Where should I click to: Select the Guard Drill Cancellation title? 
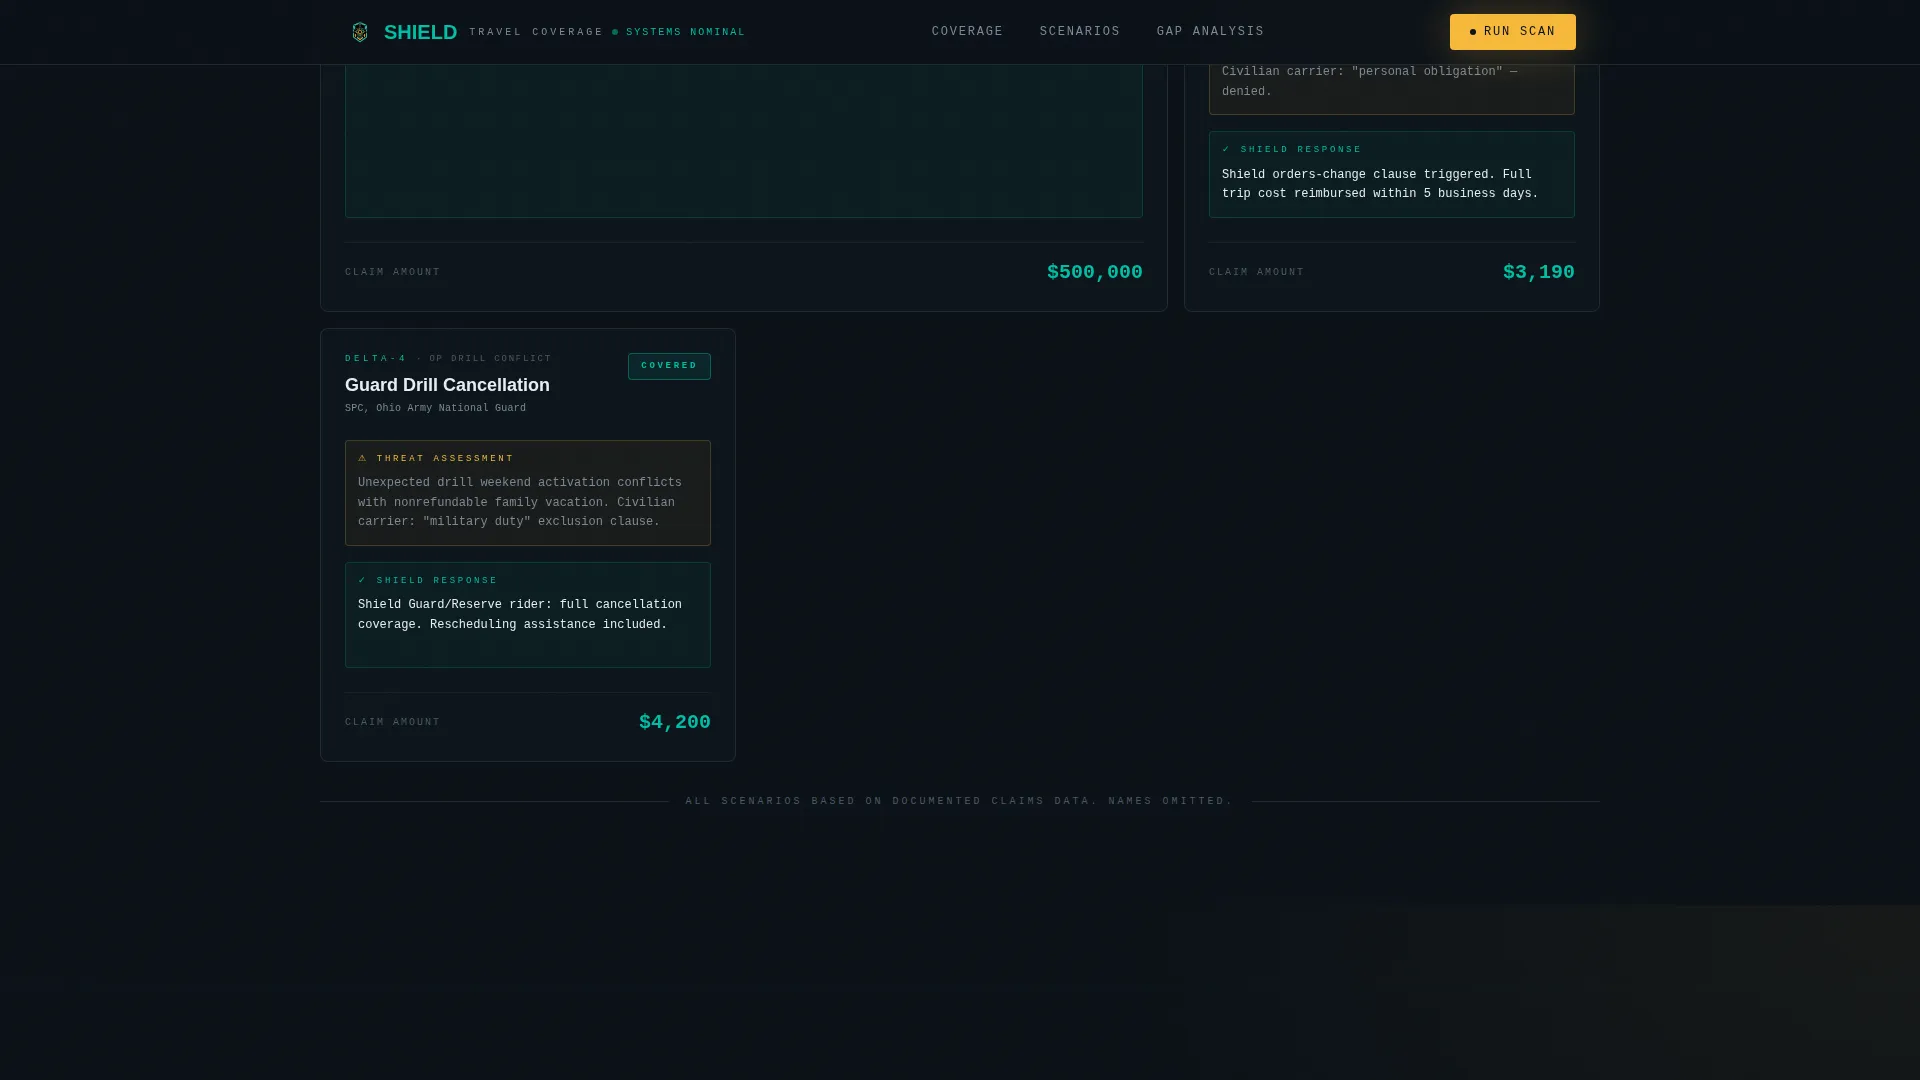pos(447,385)
